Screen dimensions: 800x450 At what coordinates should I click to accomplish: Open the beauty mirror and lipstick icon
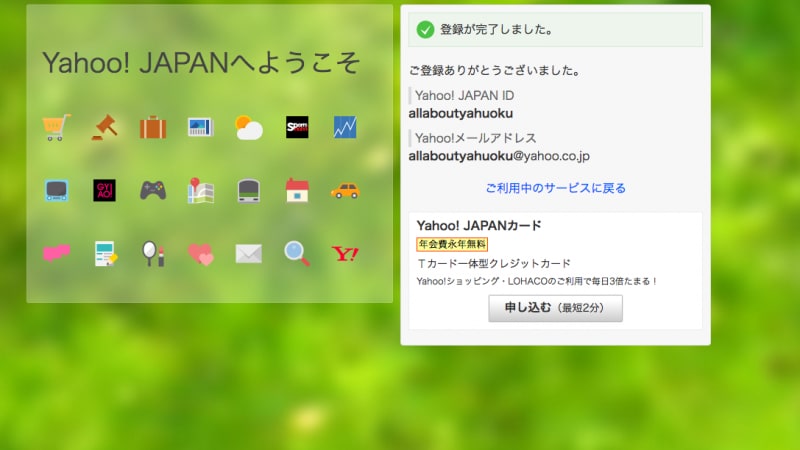click(153, 254)
